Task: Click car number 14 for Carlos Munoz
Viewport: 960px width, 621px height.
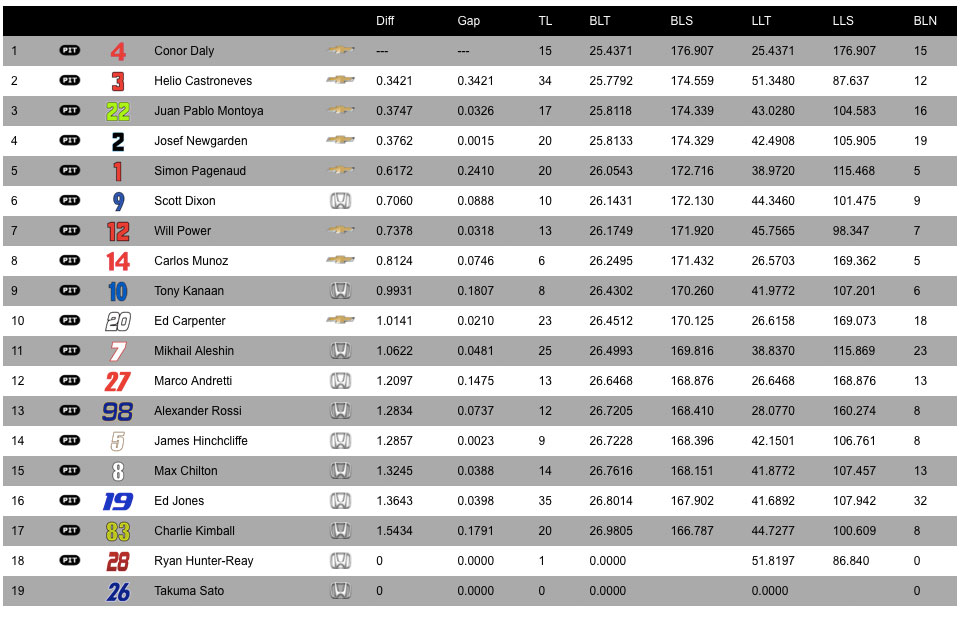Action: [x=118, y=261]
